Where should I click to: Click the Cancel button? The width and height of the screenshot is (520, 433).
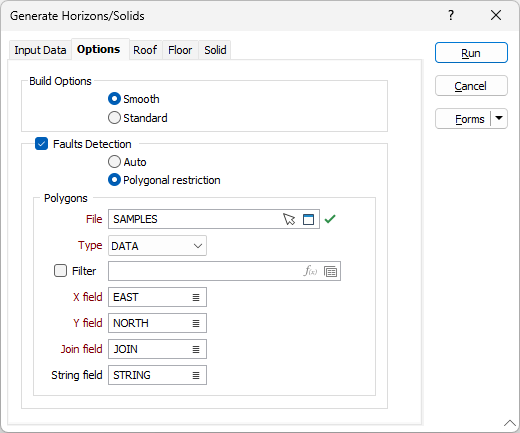[471, 86]
